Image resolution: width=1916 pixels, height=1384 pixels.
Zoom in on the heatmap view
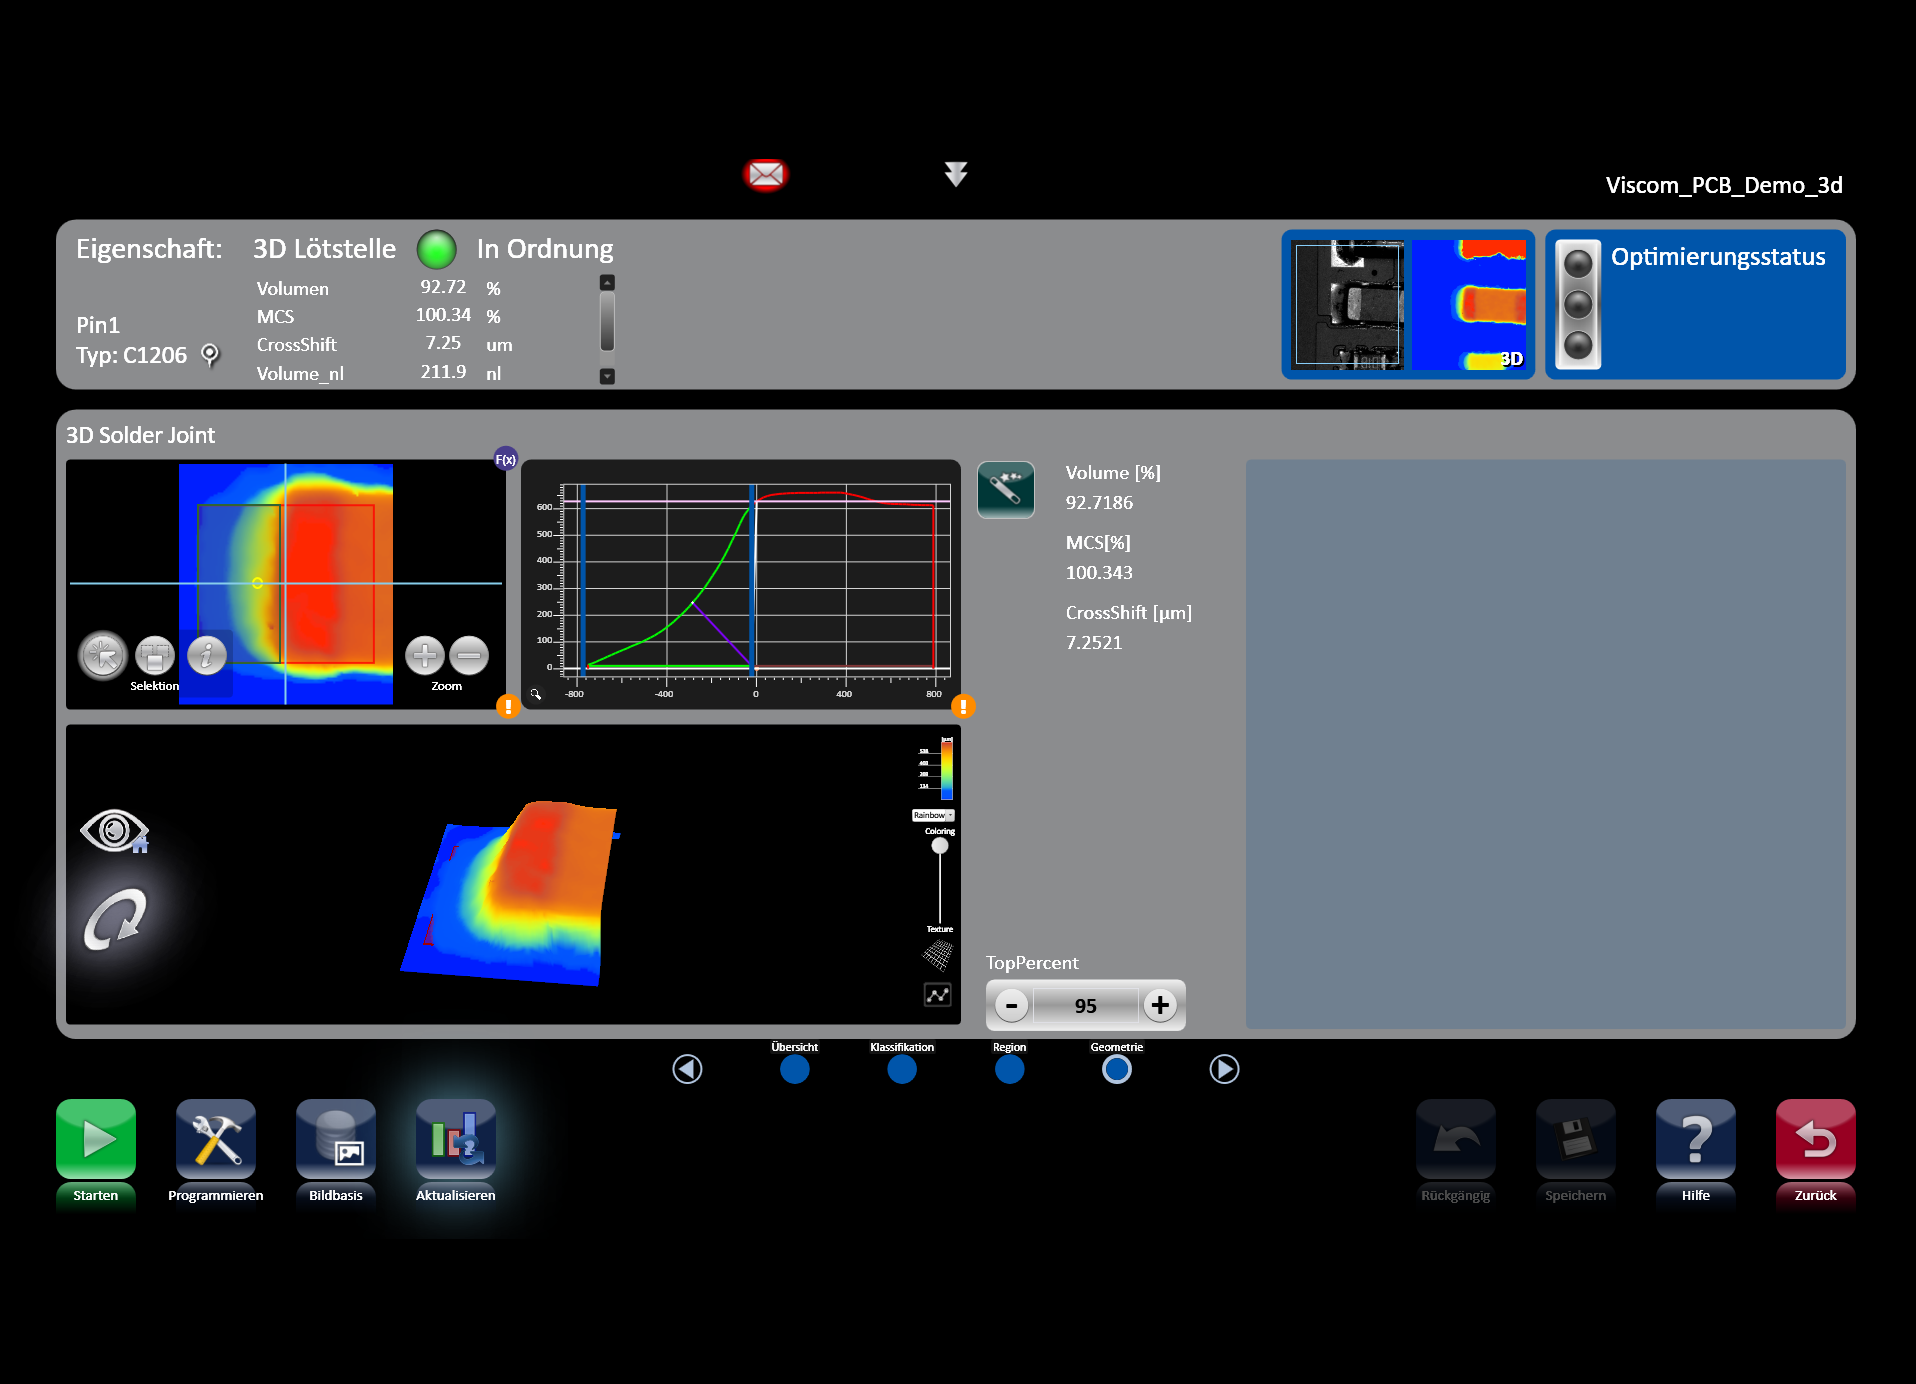(x=425, y=656)
